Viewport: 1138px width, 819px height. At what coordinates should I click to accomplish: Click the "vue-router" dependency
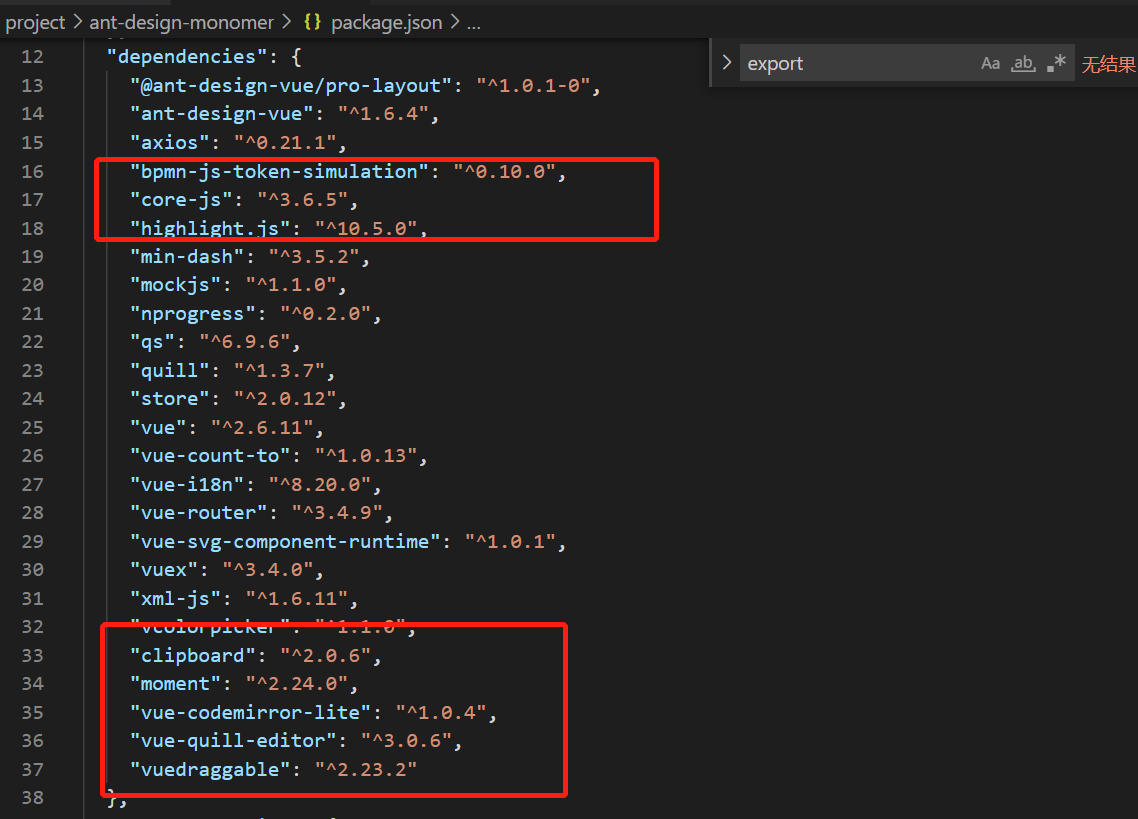pos(199,513)
